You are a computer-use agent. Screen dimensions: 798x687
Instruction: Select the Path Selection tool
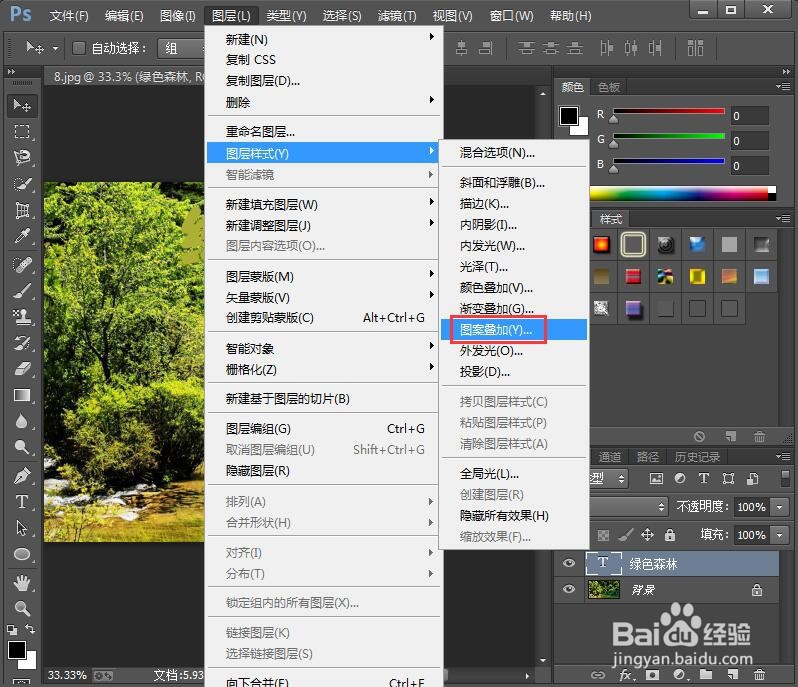(x=22, y=528)
